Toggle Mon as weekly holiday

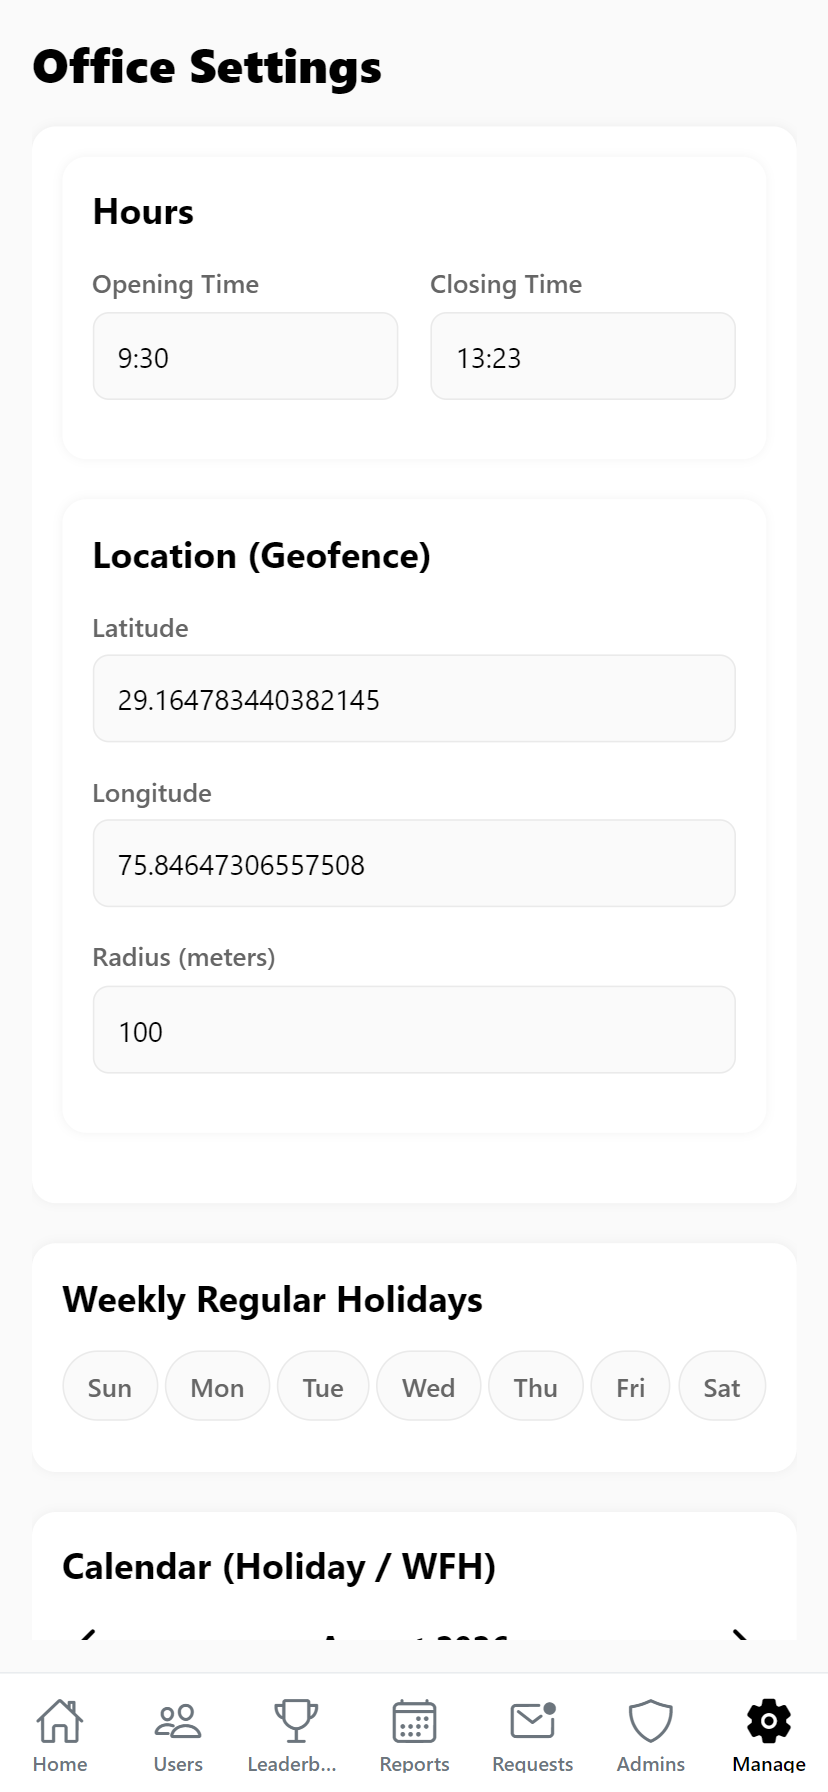coord(217,1386)
